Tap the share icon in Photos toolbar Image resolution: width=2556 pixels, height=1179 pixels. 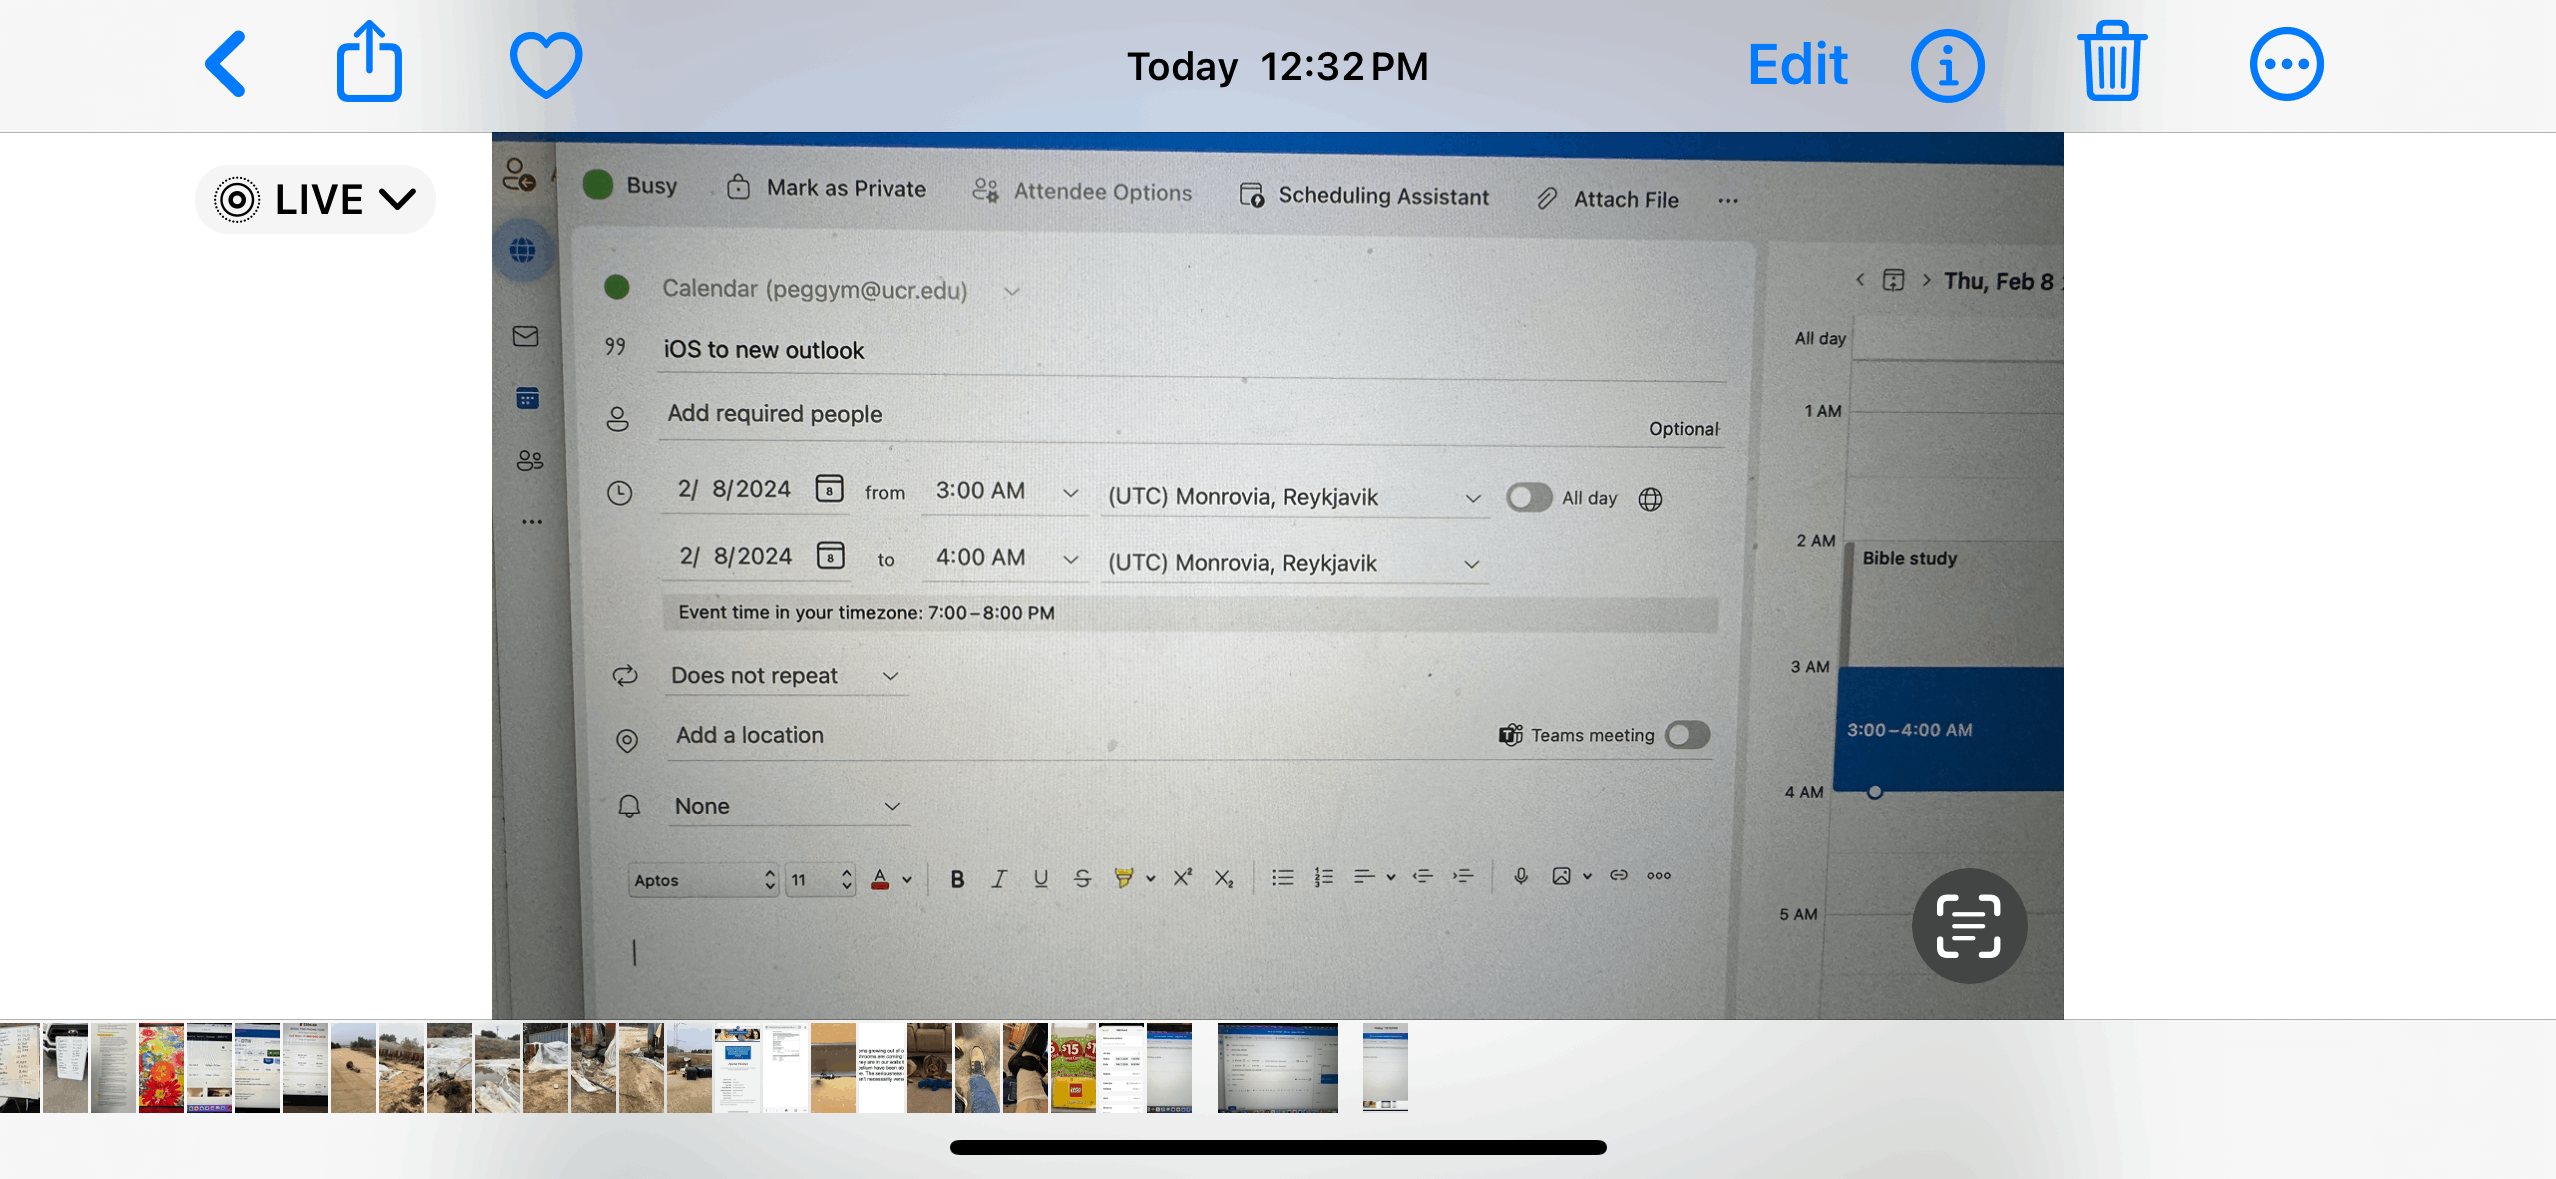tap(369, 62)
